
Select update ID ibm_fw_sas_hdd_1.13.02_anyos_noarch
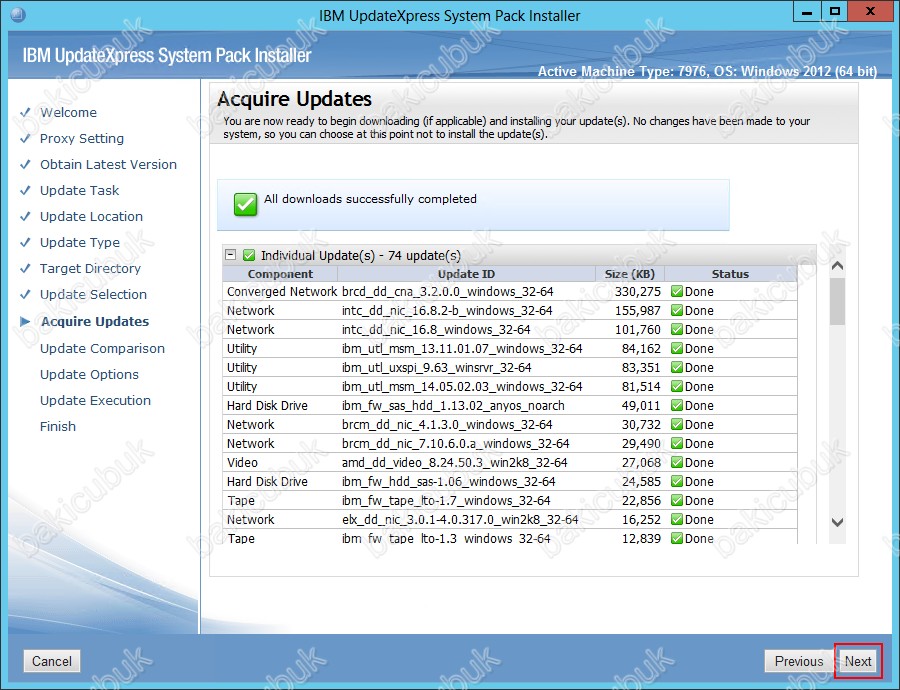453,406
